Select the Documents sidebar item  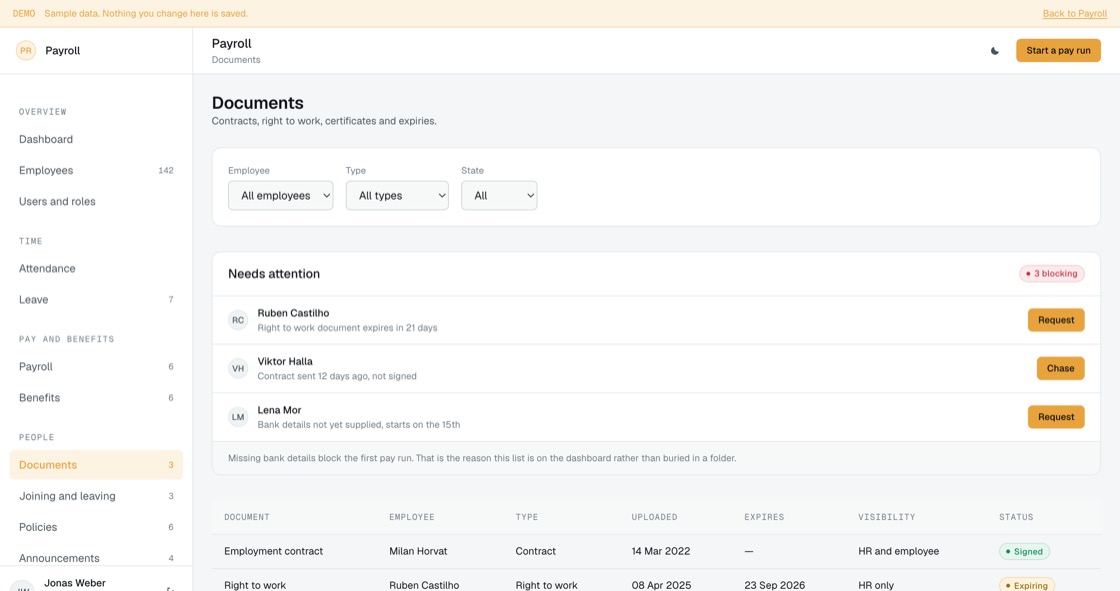click(x=96, y=465)
